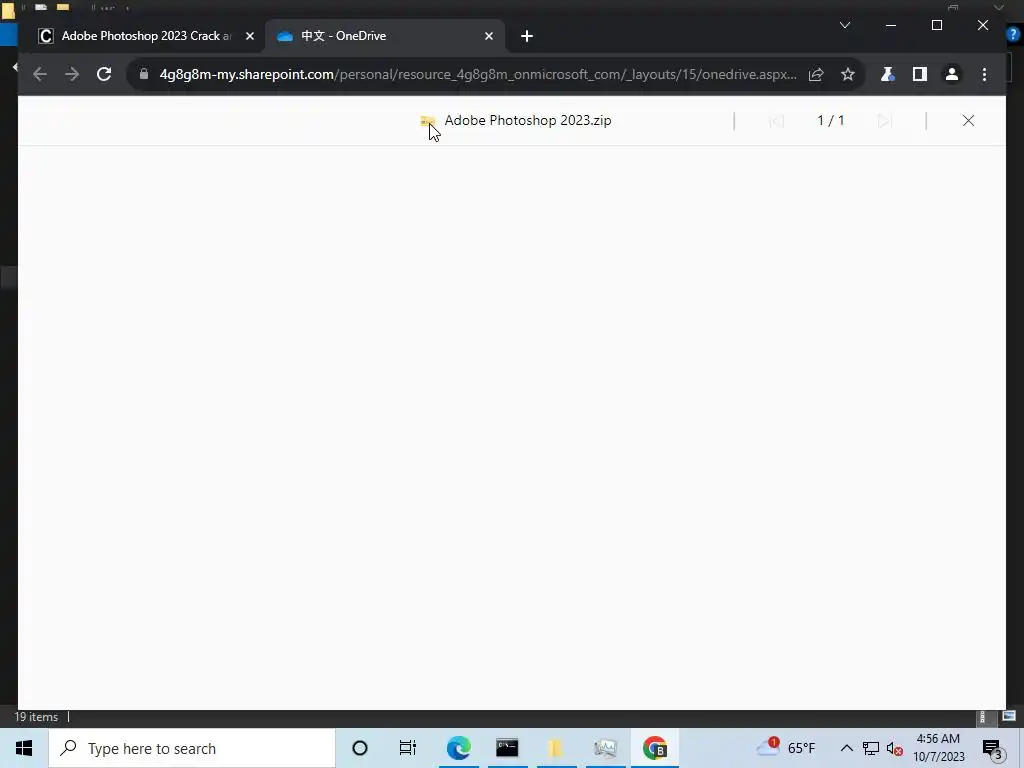1024x768 pixels.
Task: Click the 19 items status in Explorer
Action: 36,717
